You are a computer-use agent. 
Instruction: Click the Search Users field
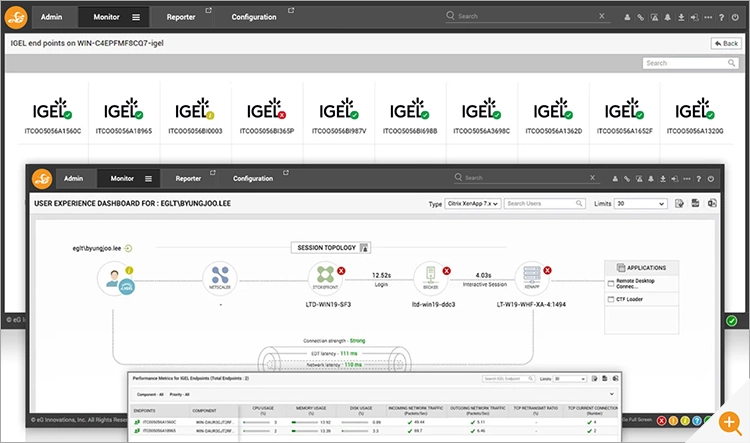click(x=544, y=204)
